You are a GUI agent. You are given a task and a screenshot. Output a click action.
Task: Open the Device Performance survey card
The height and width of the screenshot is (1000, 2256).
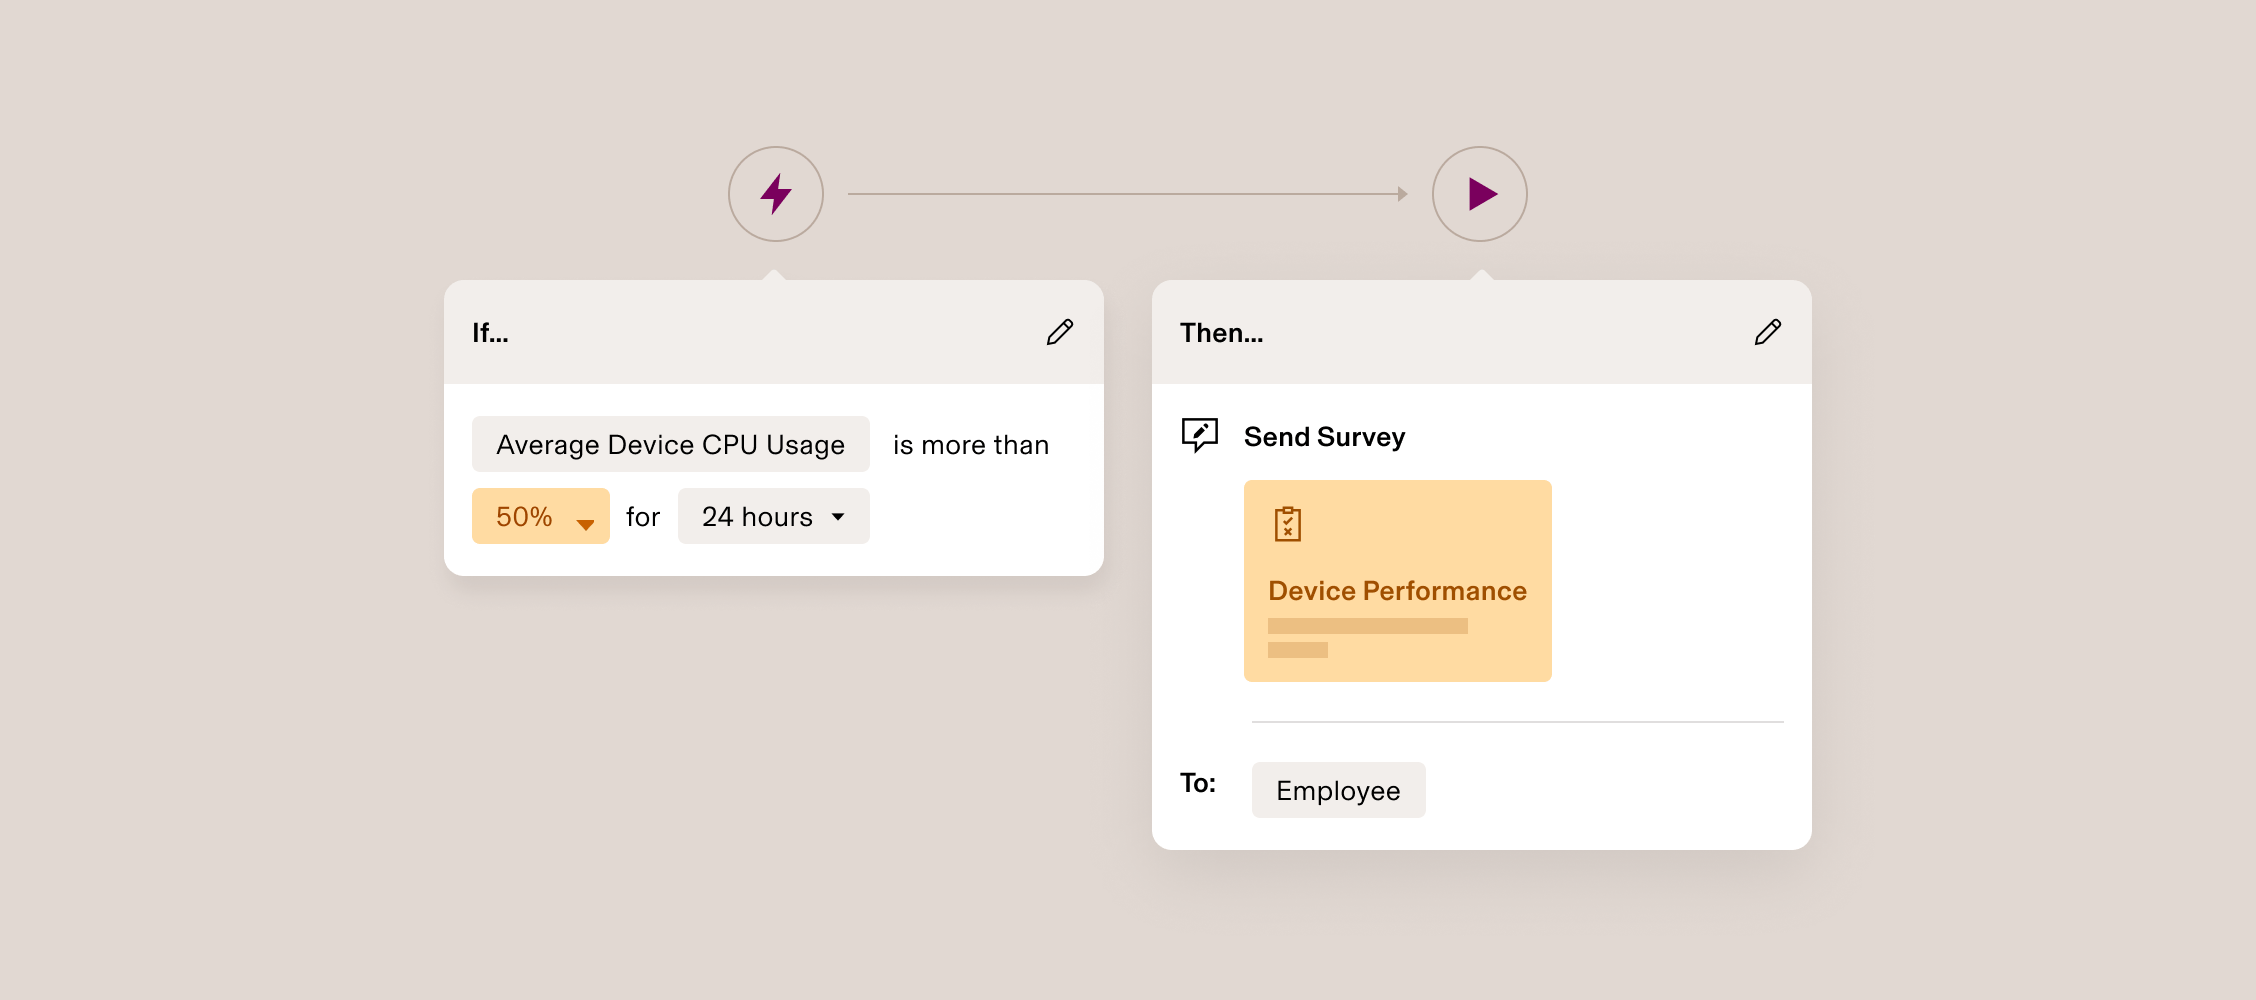point(1397,580)
